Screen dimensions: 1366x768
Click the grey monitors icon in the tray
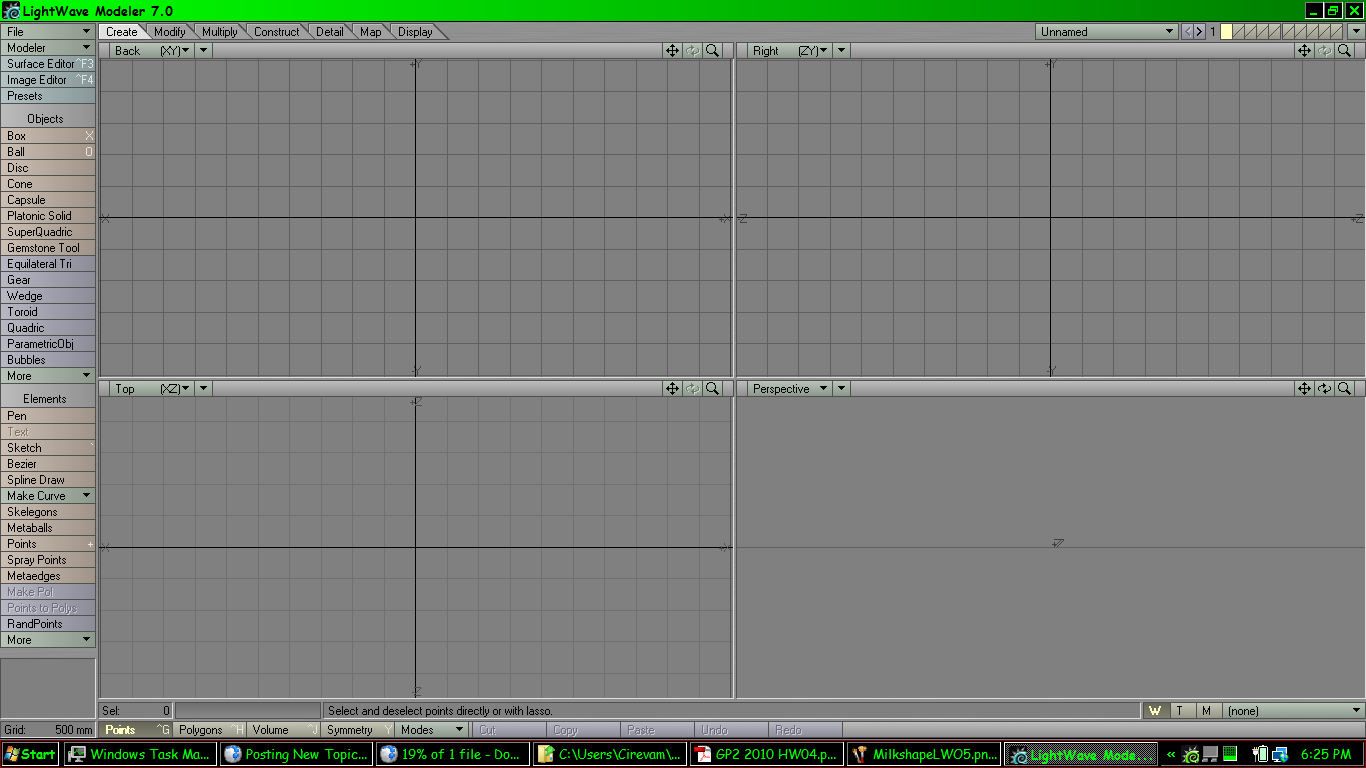[1210, 754]
